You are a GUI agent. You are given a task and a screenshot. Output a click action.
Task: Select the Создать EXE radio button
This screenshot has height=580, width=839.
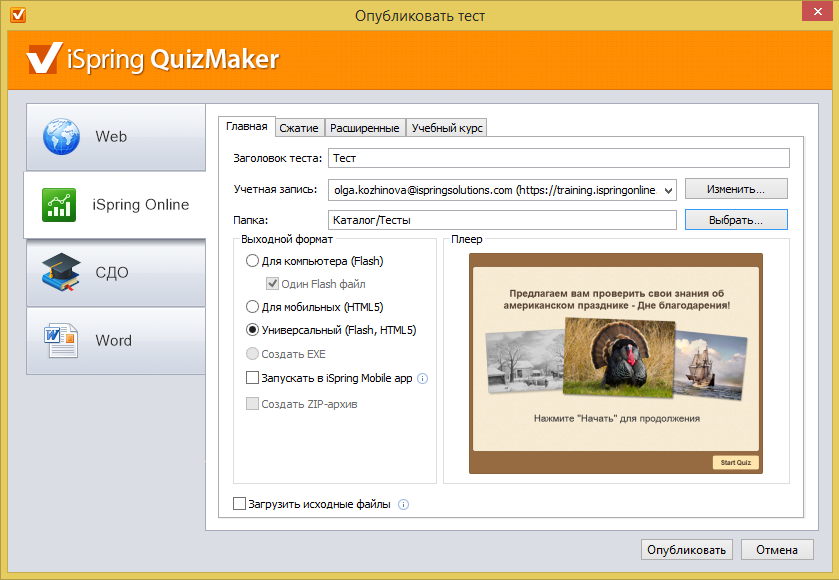tap(252, 354)
